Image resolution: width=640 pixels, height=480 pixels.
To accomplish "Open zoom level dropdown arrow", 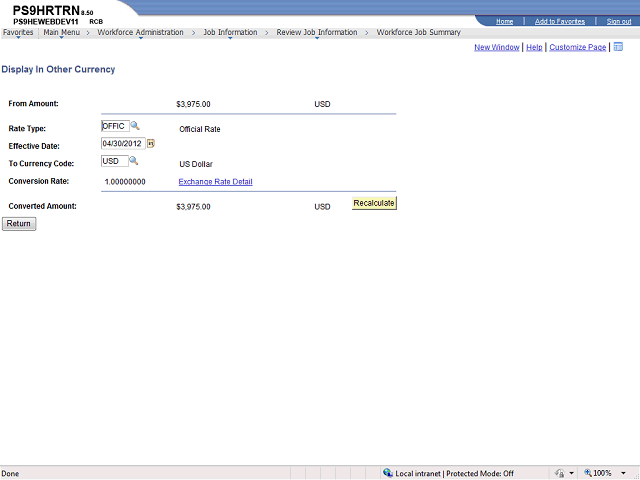I will click(623, 473).
